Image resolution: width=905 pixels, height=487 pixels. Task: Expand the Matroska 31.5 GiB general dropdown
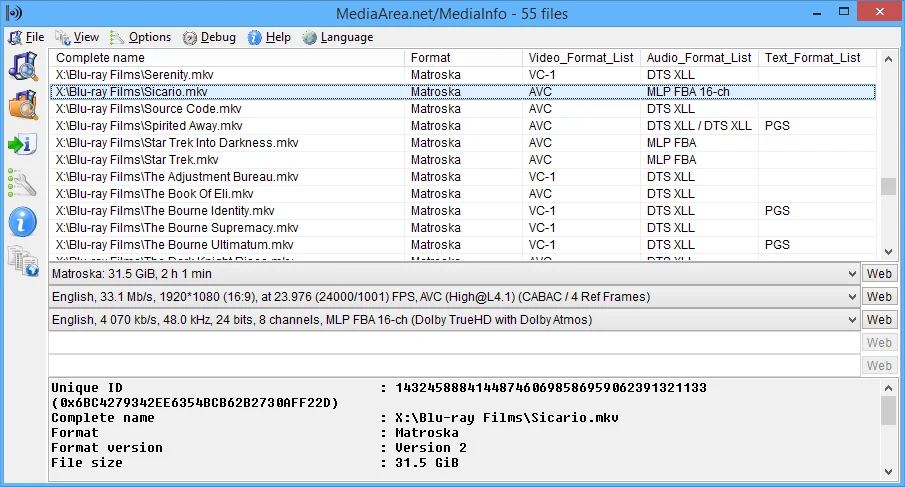click(852, 274)
